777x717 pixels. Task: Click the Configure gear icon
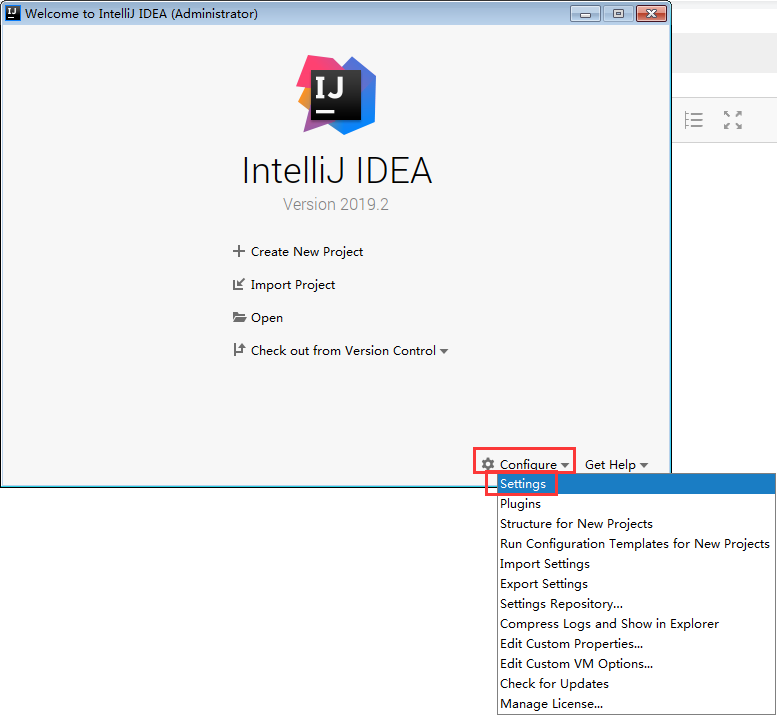pos(488,464)
